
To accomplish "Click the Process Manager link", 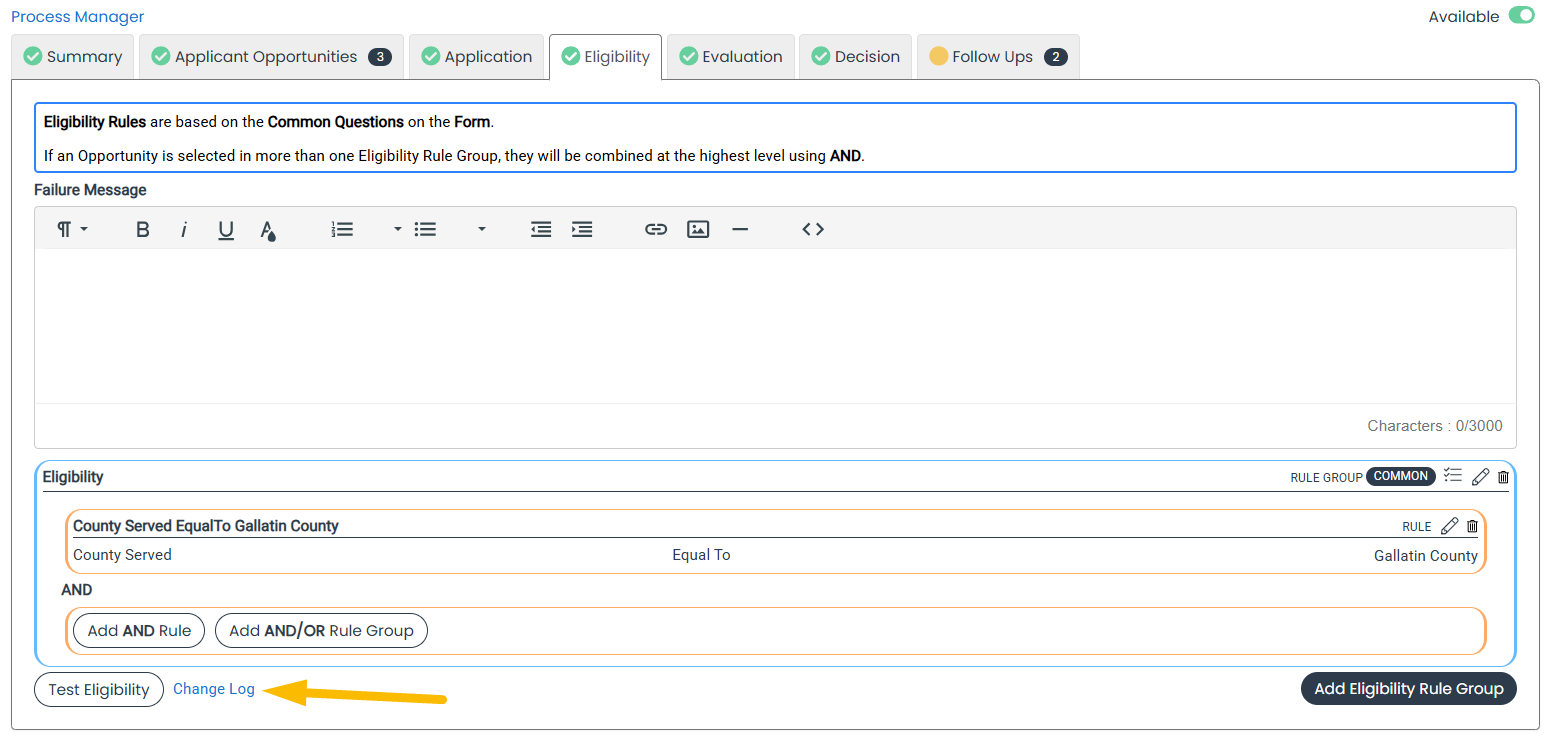I will (78, 17).
